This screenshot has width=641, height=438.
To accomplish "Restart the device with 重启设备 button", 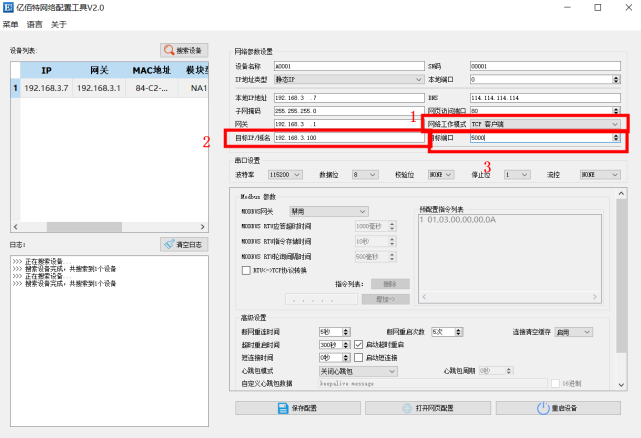I will [x=558, y=408].
